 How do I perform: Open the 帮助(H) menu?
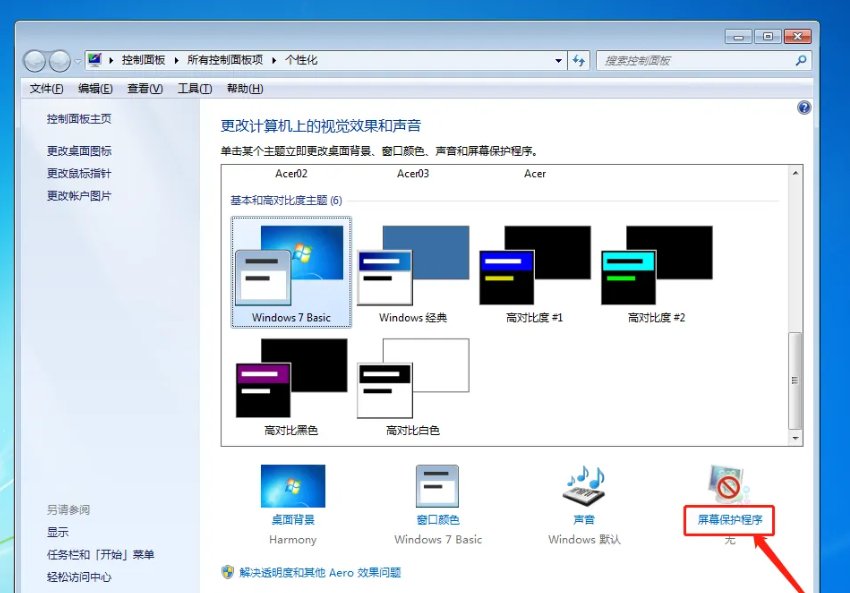click(x=245, y=88)
